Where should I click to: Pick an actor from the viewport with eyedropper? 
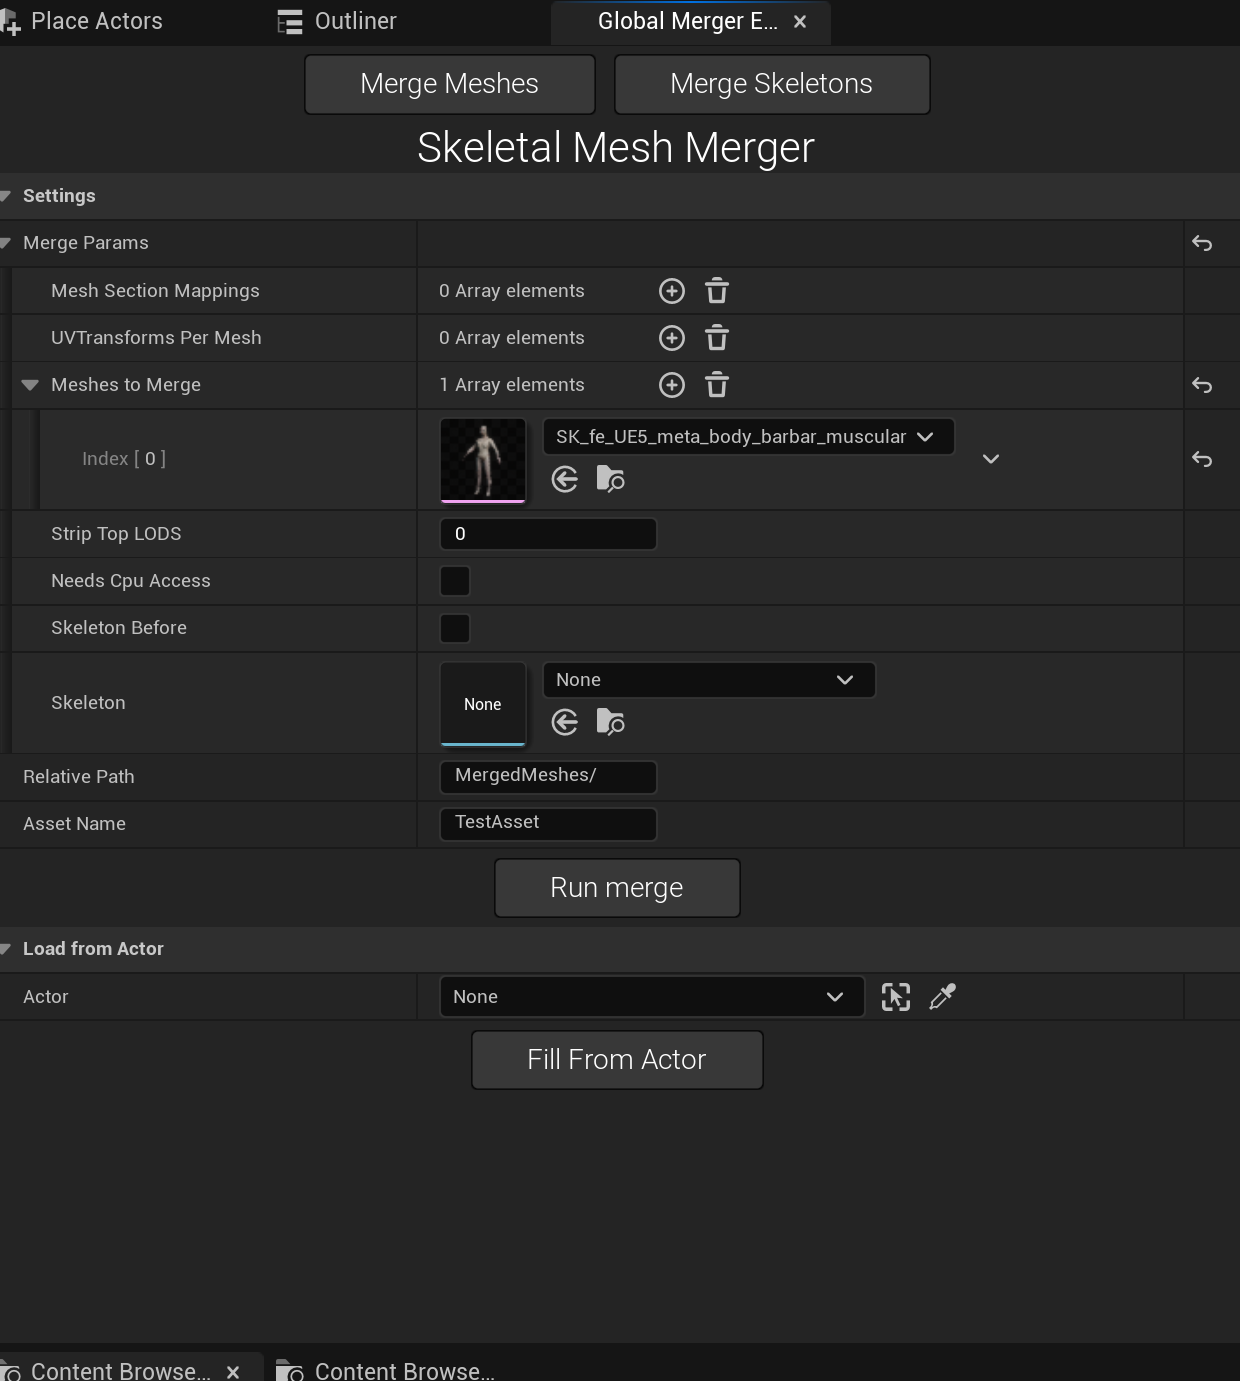coord(941,996)
